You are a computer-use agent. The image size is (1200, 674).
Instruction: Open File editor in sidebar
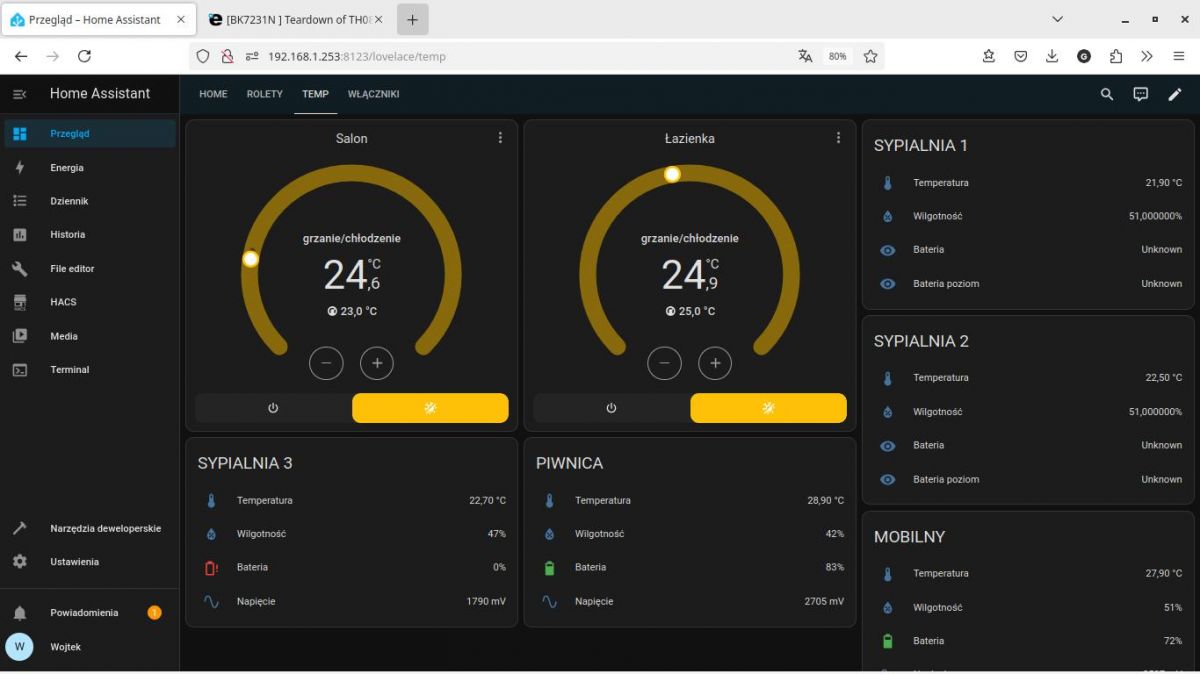tap(90, 269)
